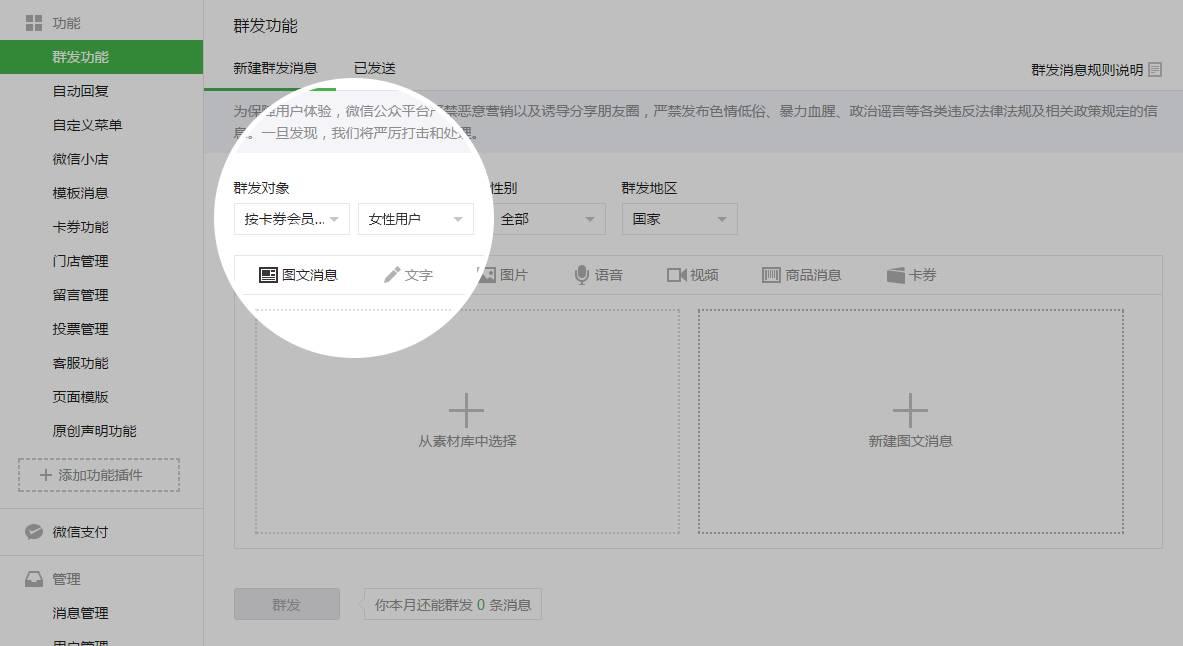Select the 卡券 coupon icon
Viewport: 1183px width, 646px height.
(896, 275)
